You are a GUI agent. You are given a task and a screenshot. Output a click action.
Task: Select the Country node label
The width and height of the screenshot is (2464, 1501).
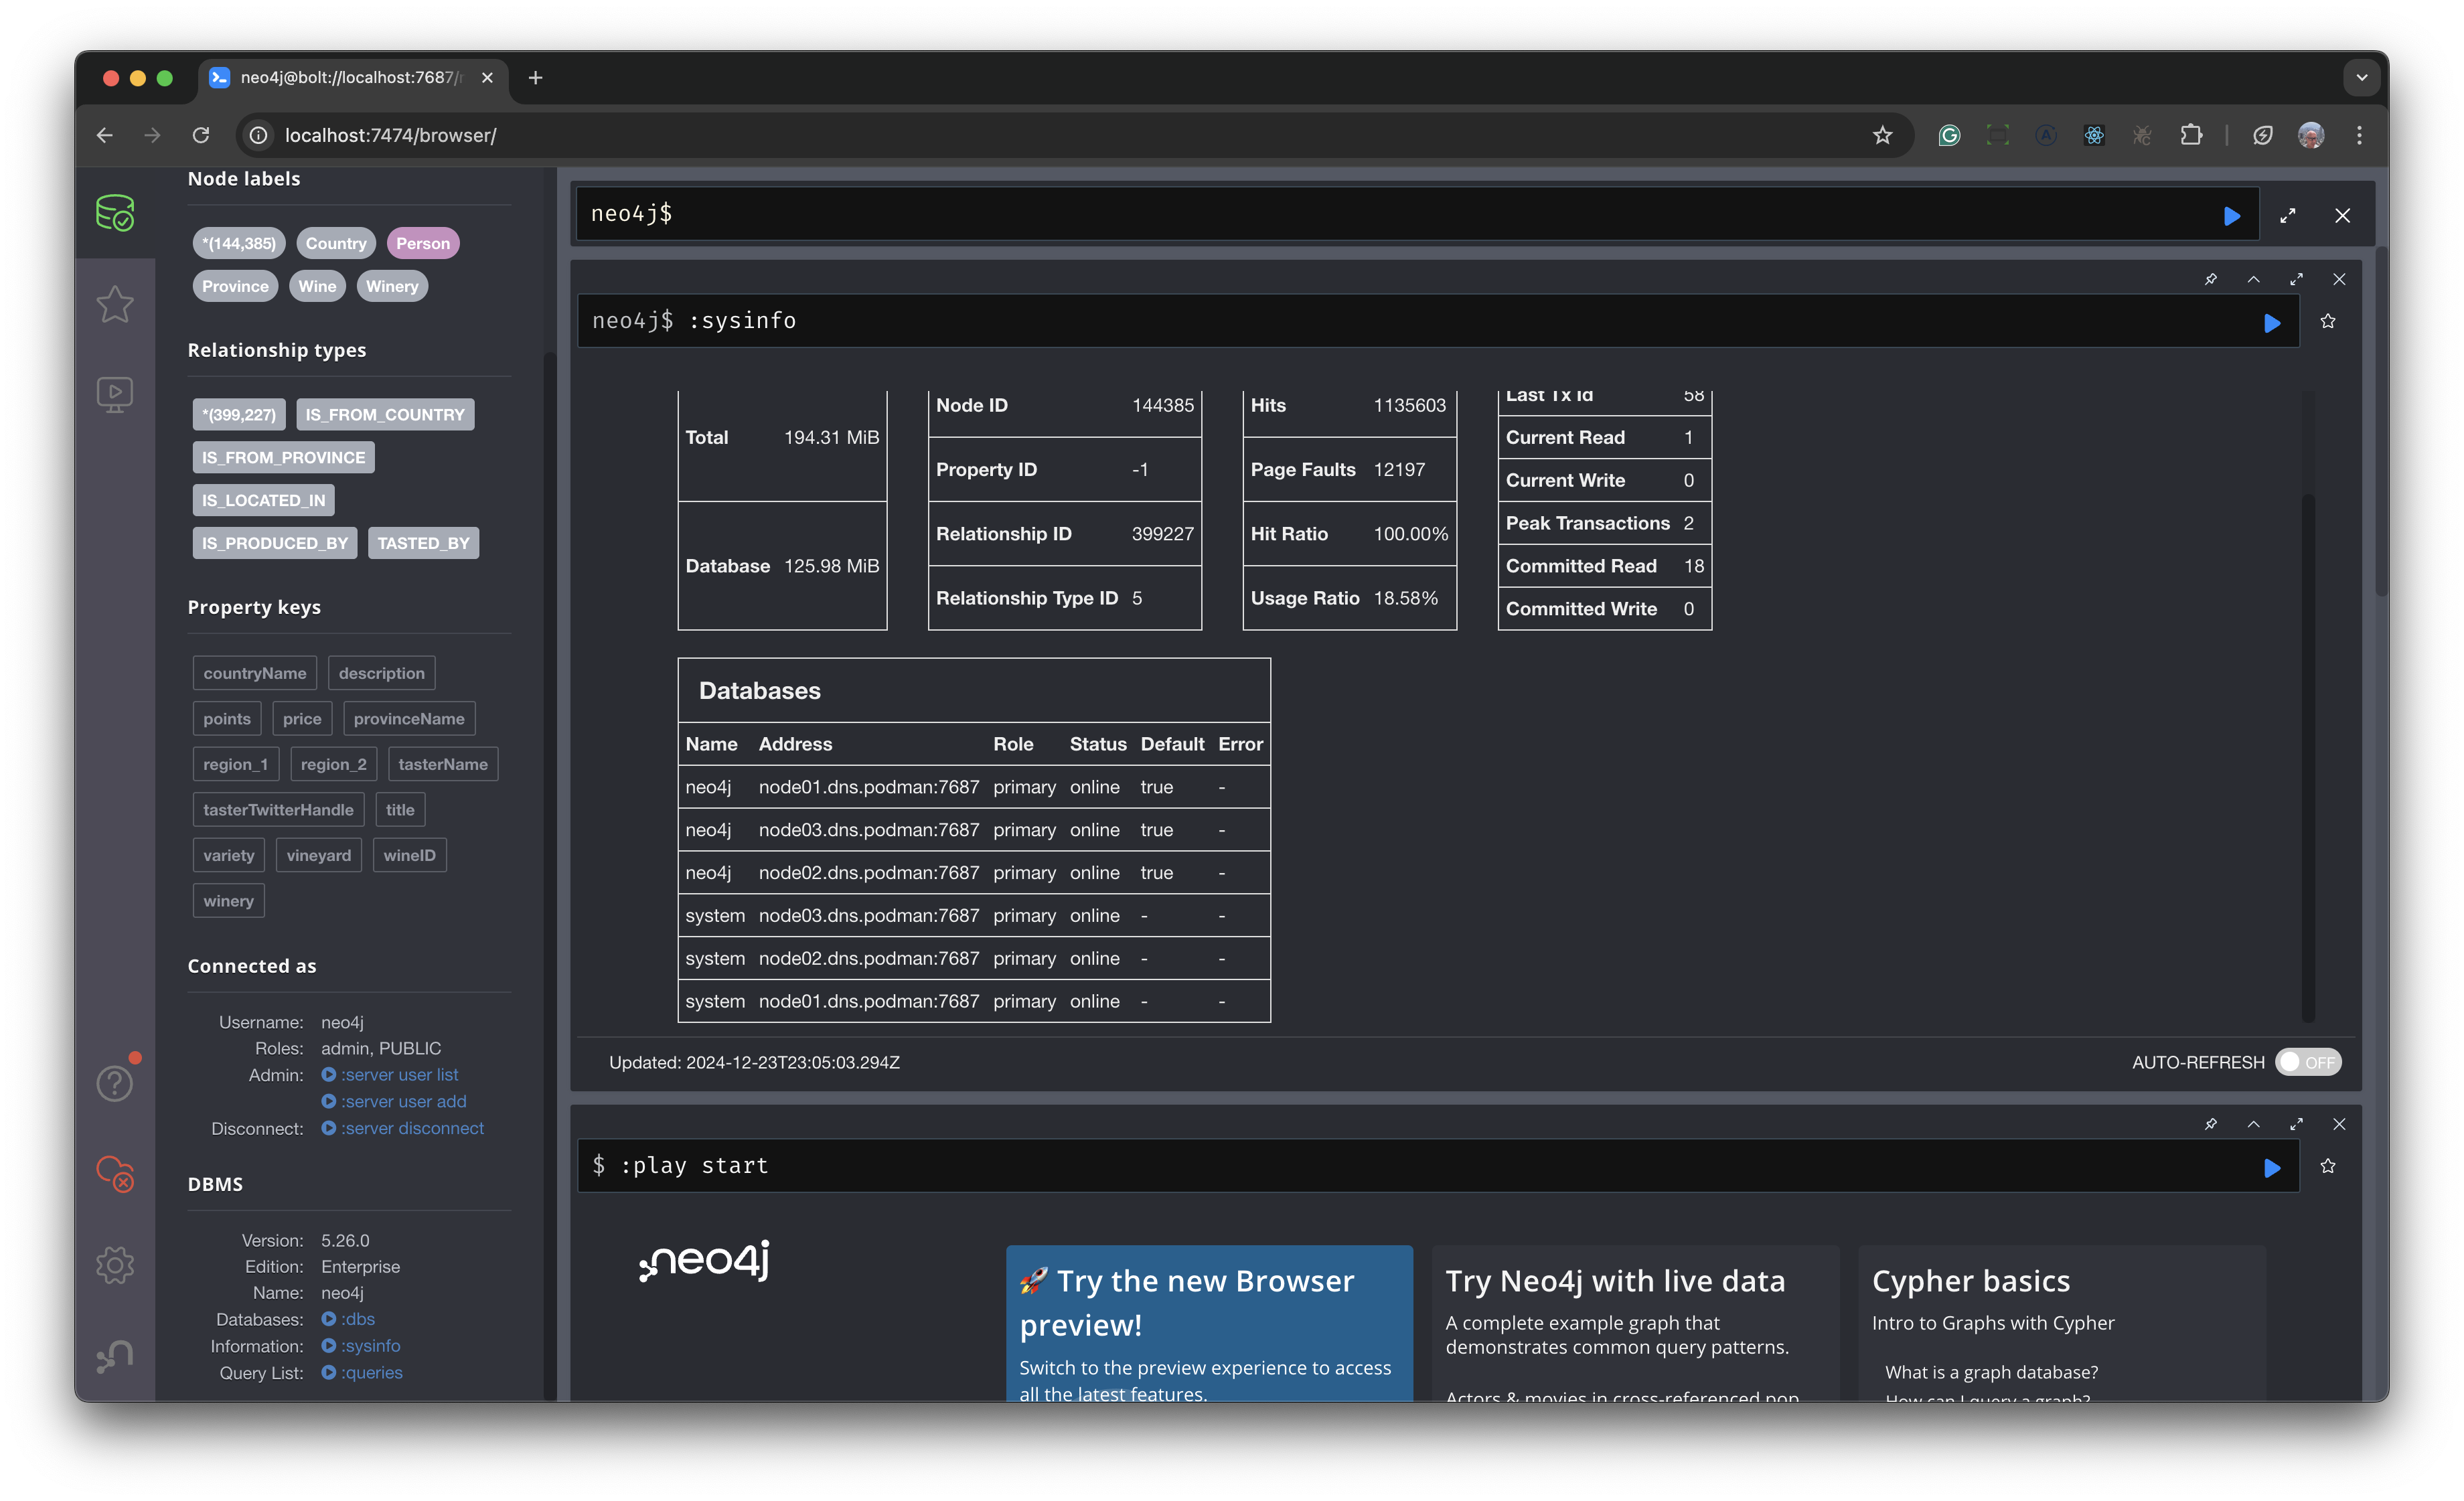click(336, 243)
